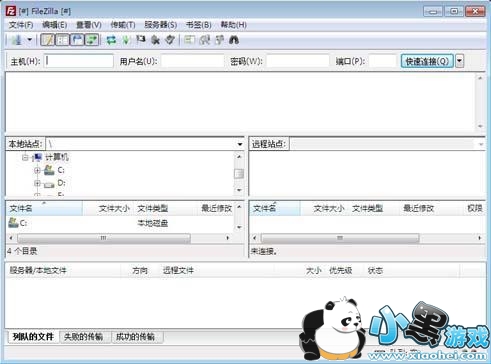Click the FileZilla title bar logo
The image size is (491, 364).
[x=11, y=11]
